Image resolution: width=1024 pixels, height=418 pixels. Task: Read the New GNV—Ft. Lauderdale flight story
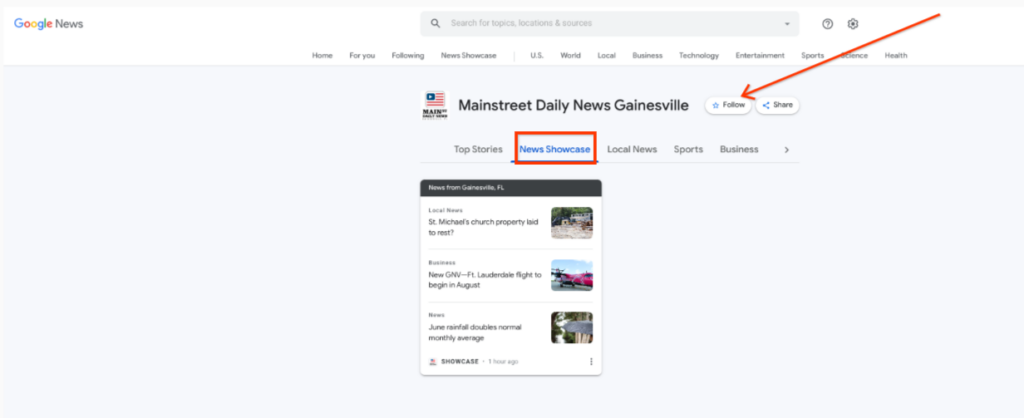click(484, 280)
